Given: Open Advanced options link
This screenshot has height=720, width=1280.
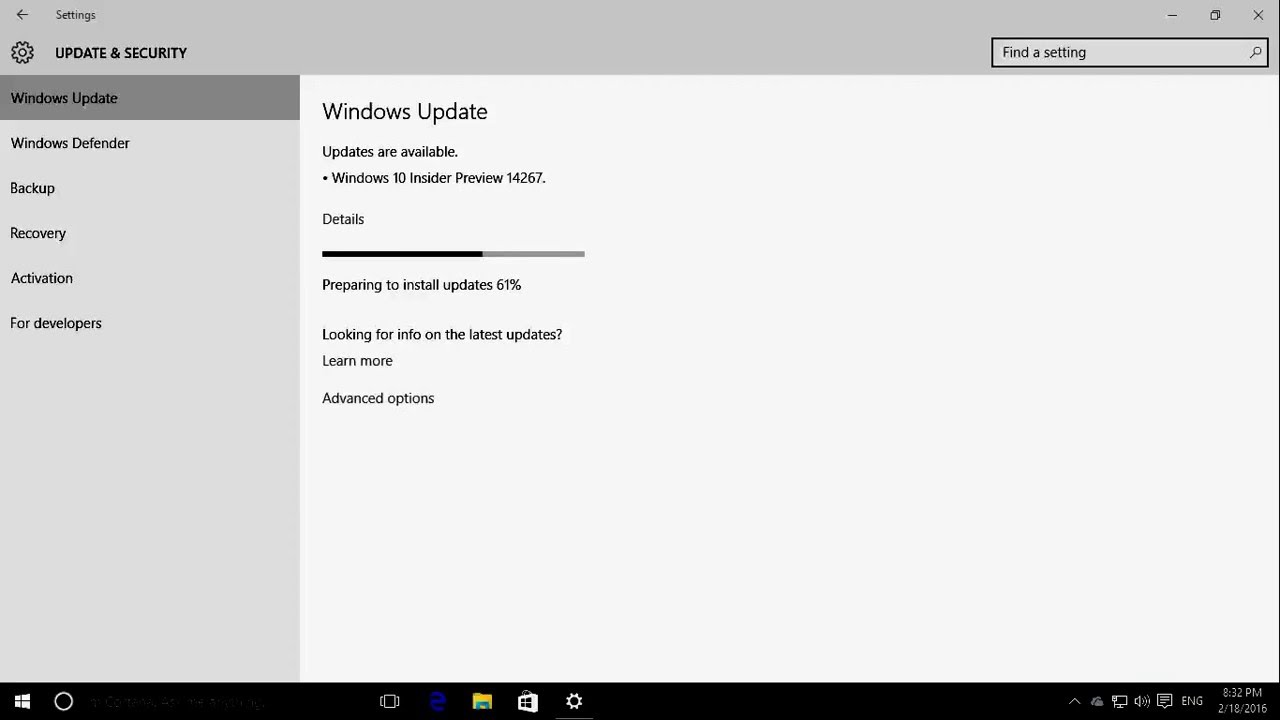Looking at the screenshot, I should [x=378, y=398].
